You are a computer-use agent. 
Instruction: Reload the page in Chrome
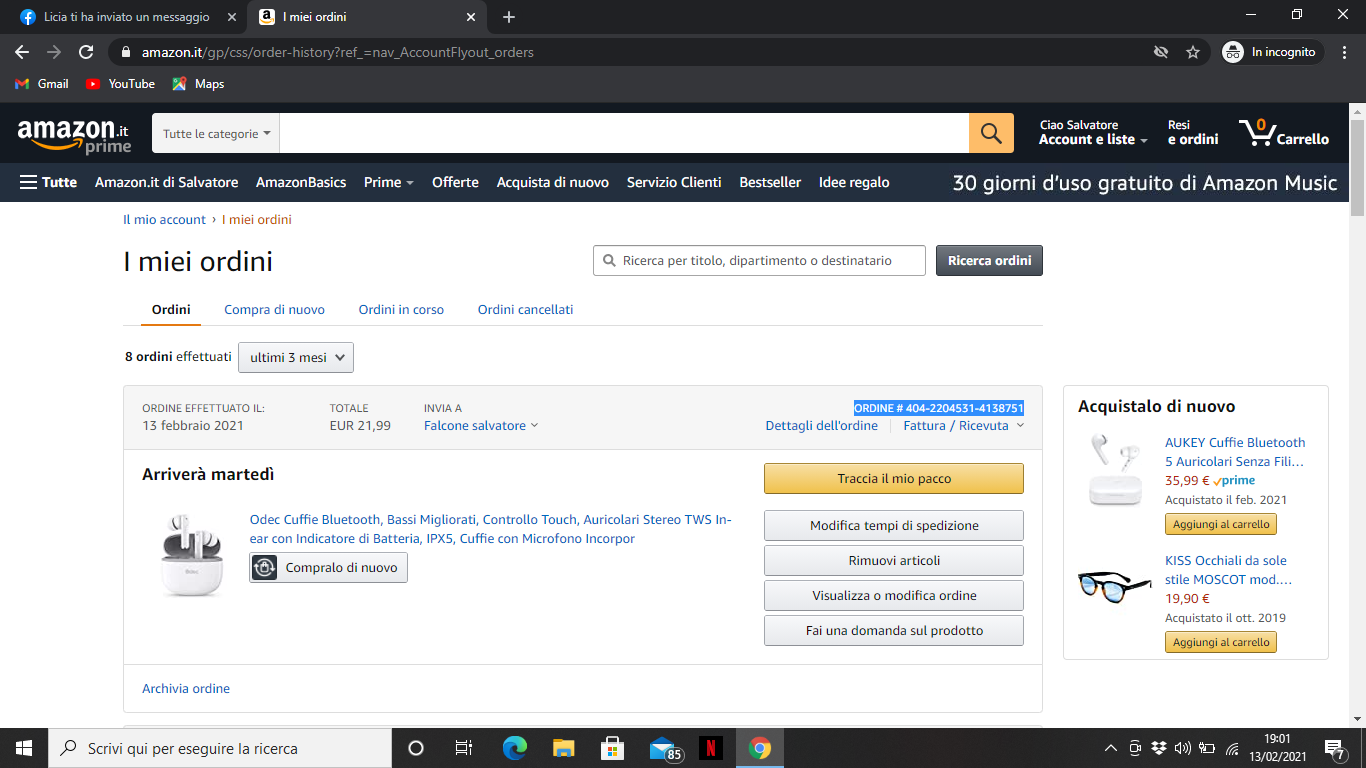point(86,52)
